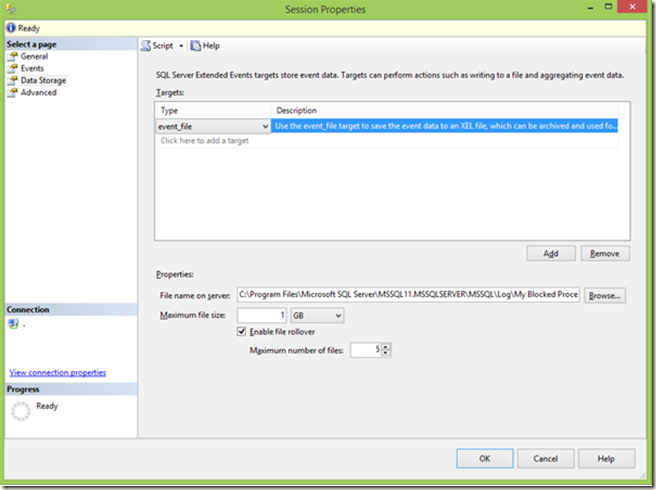Select the Events page icon
The width and height of the screenshot is (656, 490).
[13, 69]
